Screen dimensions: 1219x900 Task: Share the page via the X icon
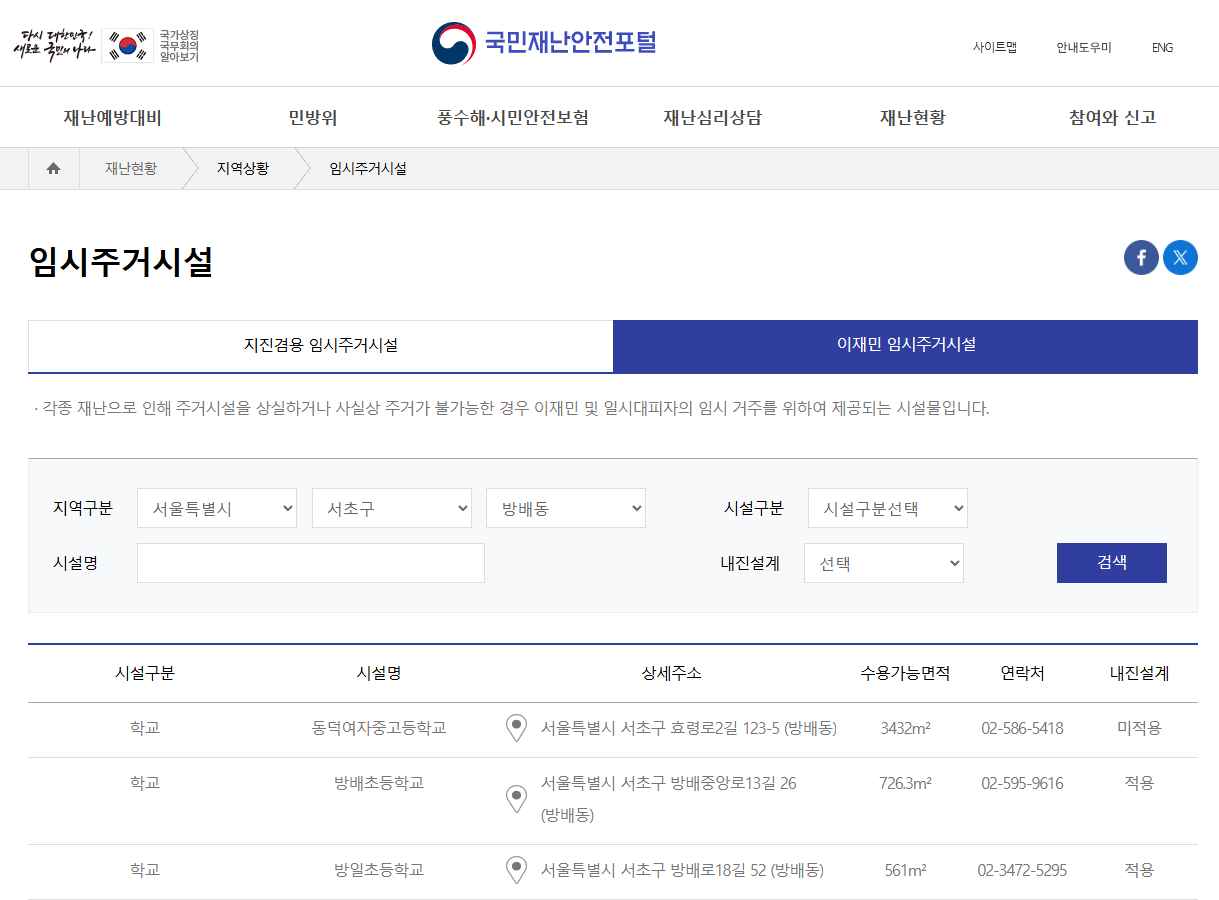point(1180,257)
